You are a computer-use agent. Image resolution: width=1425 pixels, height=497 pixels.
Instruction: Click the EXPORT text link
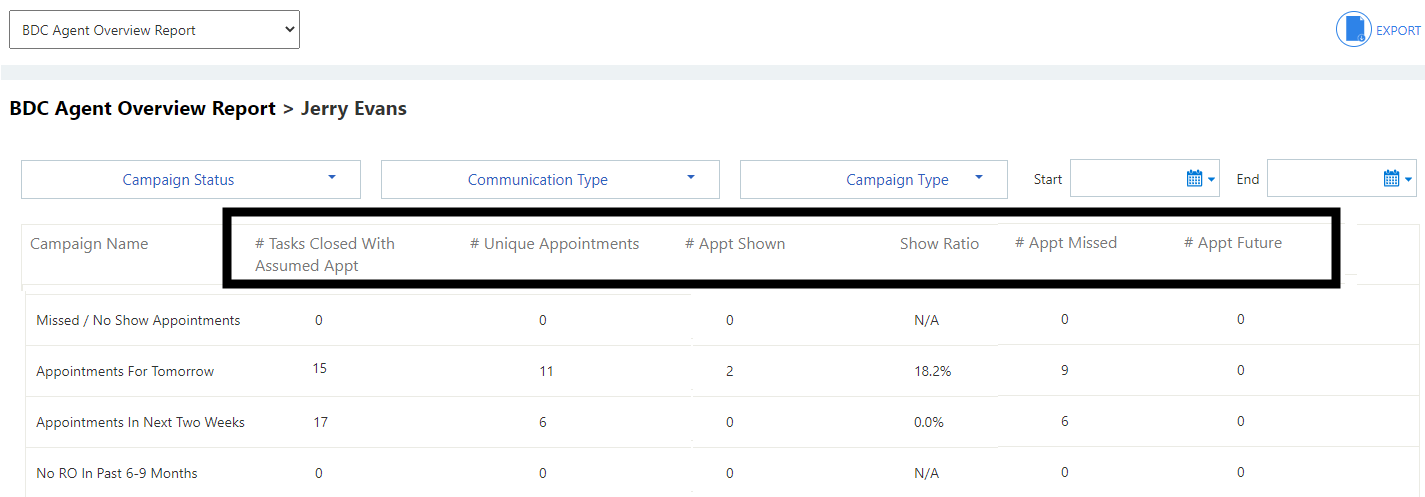point(1398,30)
